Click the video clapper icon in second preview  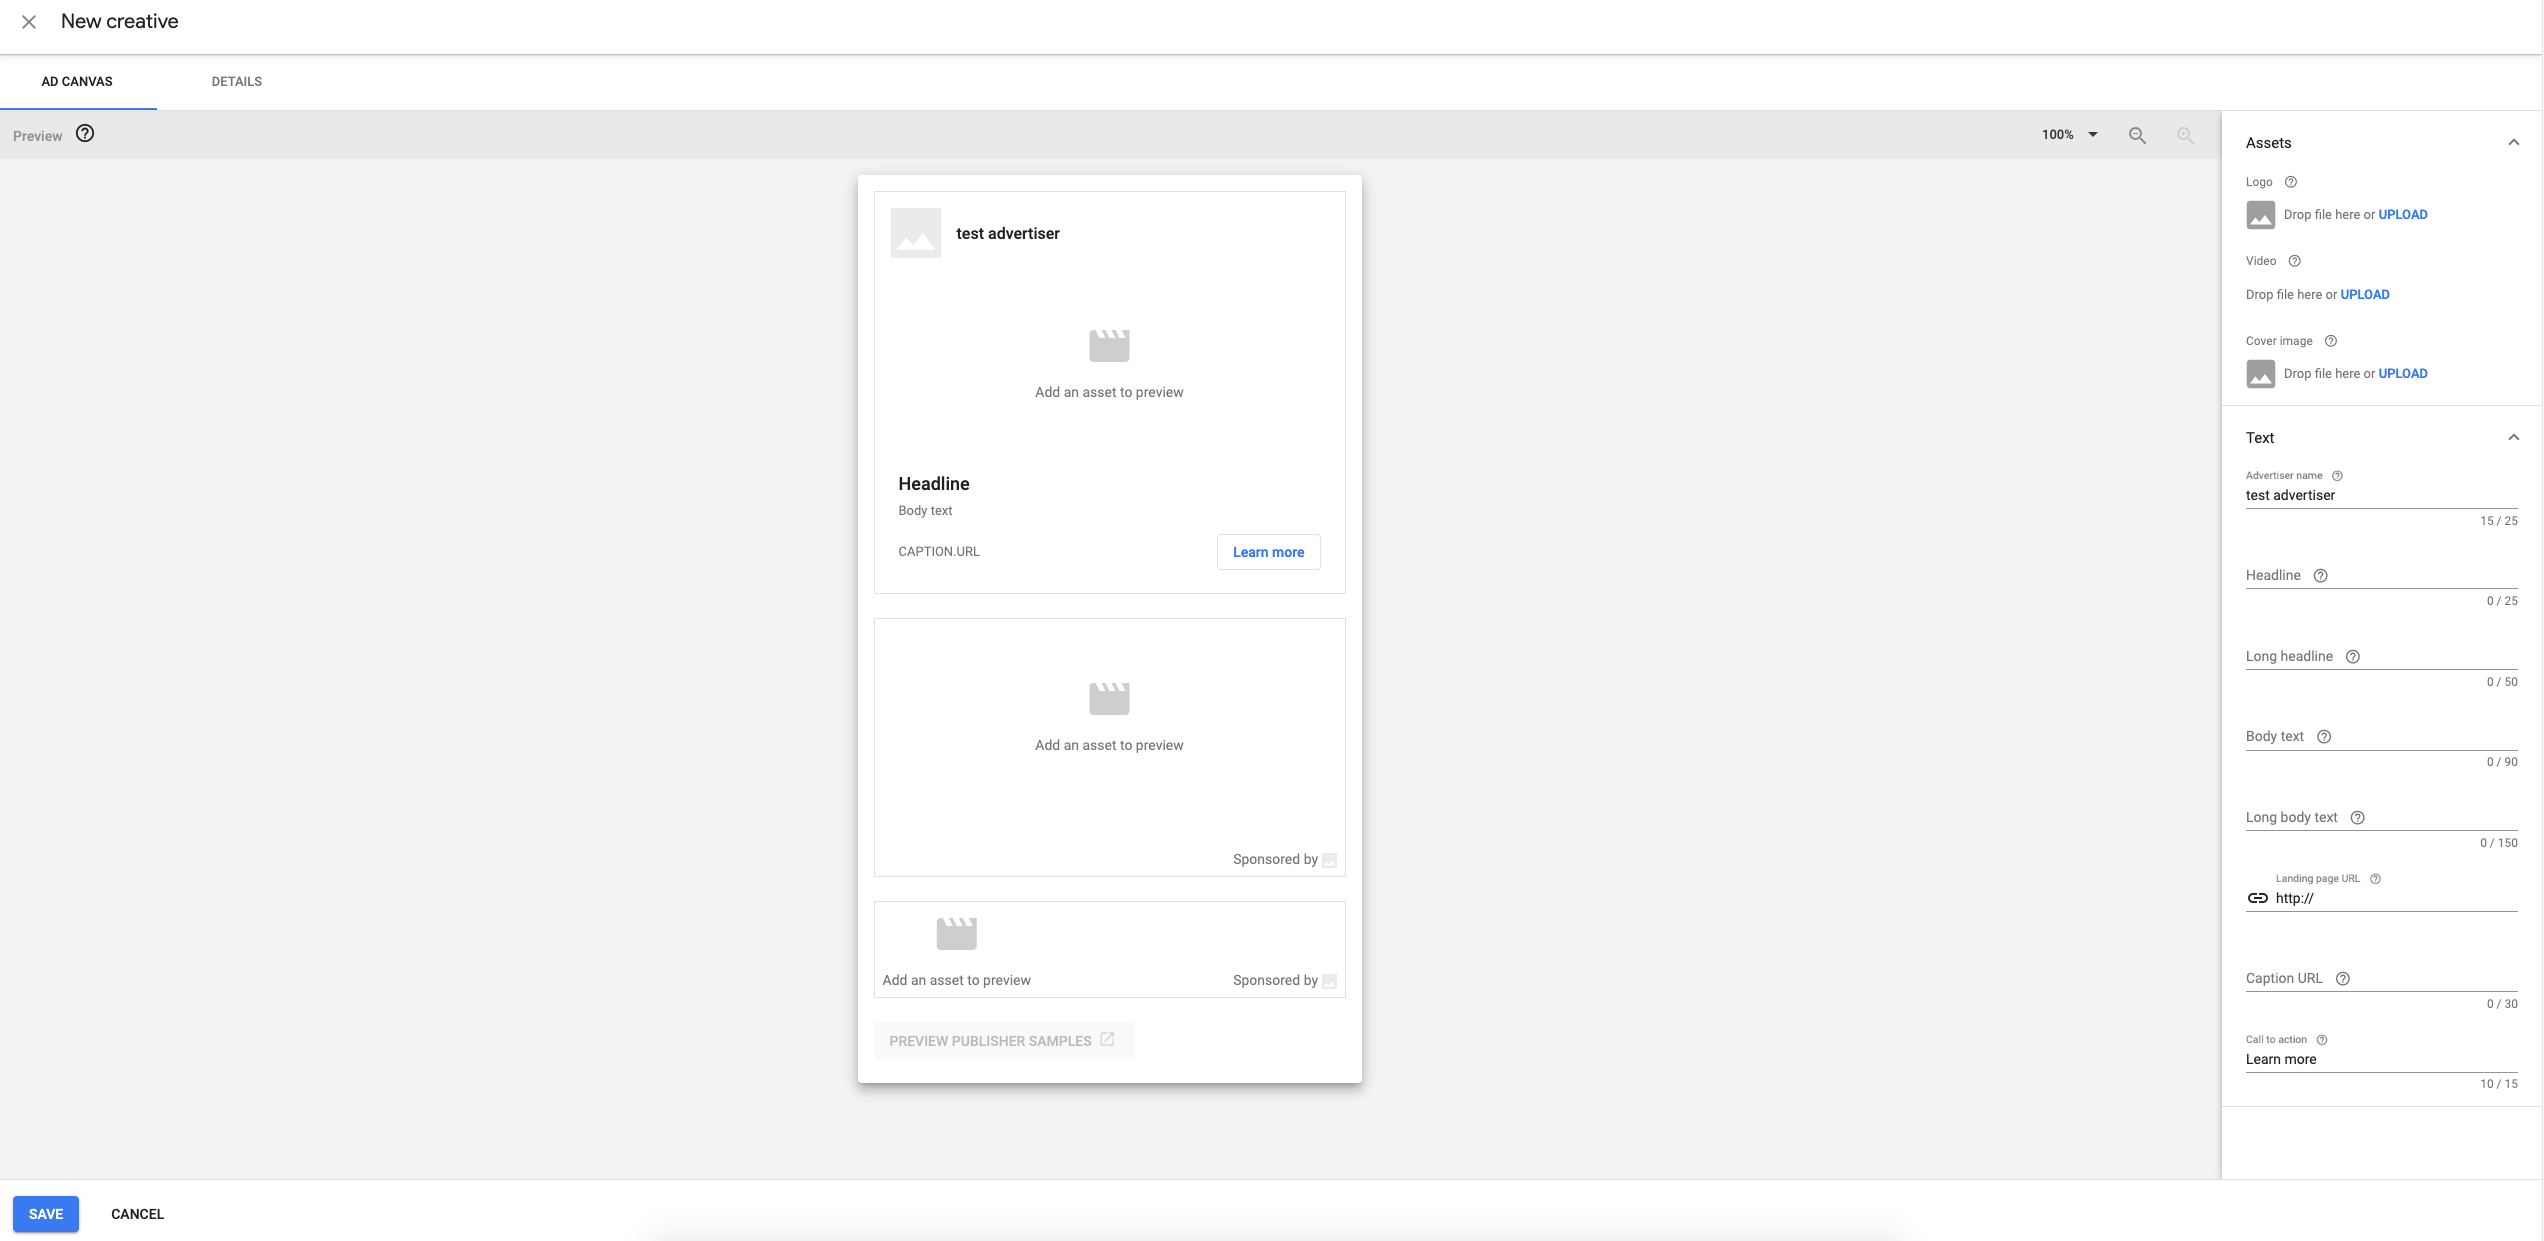(1109, 698)
